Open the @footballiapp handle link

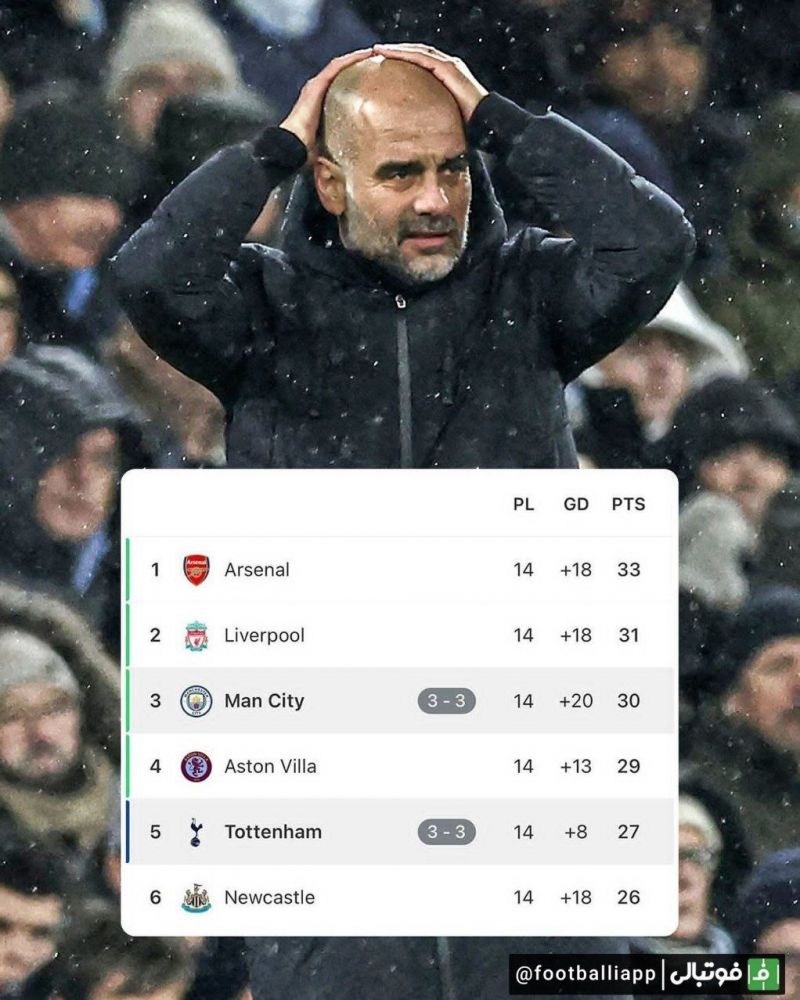(x=586, y=974)
